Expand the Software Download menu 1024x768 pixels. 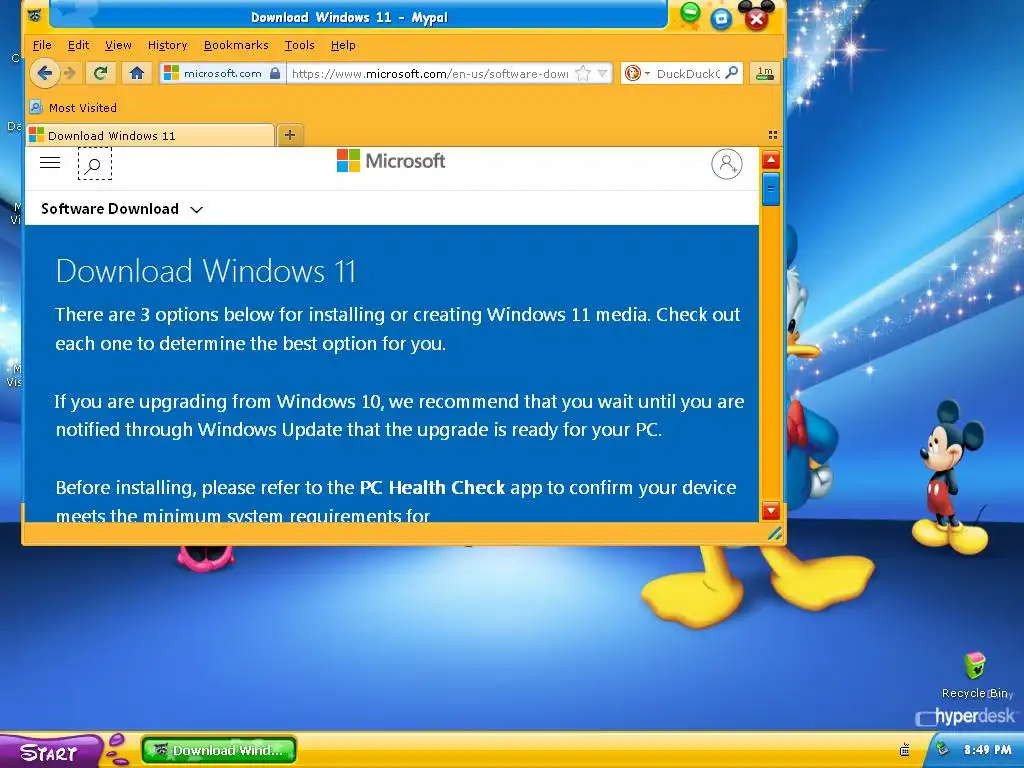tap(122, 209)
